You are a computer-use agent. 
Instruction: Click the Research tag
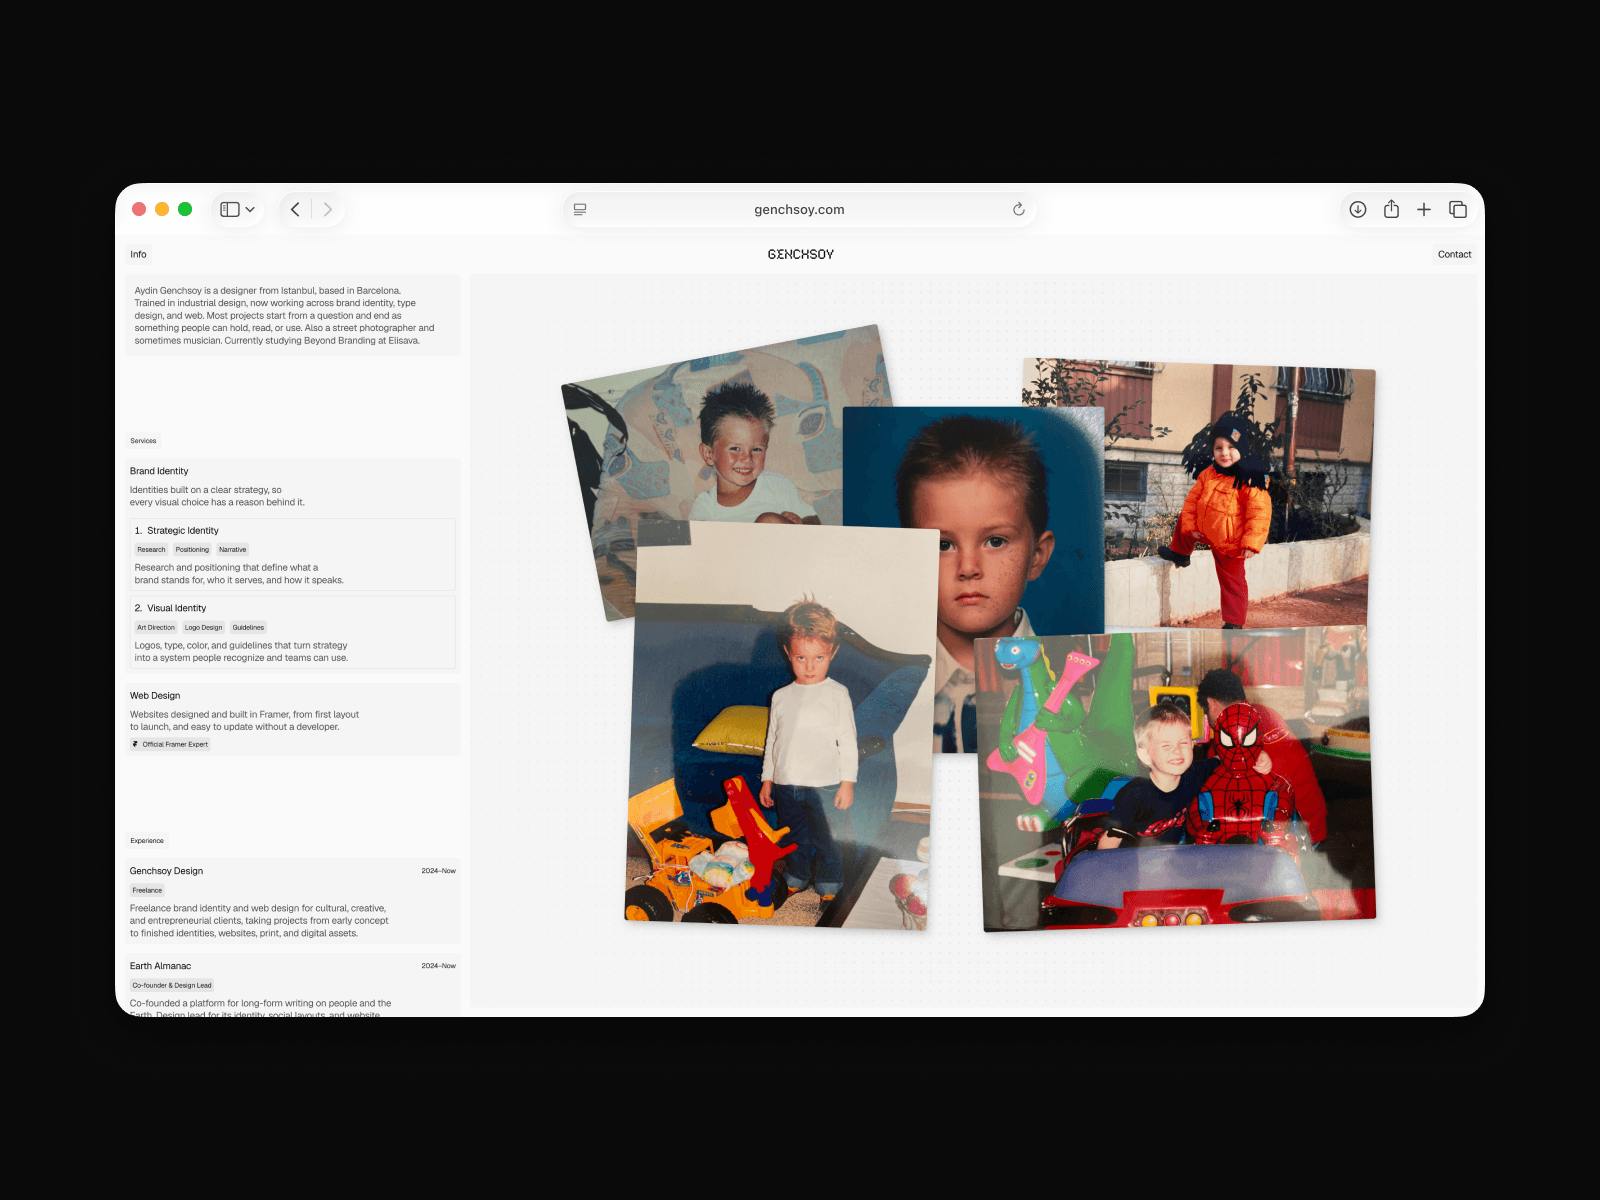[x=151, y=550]
